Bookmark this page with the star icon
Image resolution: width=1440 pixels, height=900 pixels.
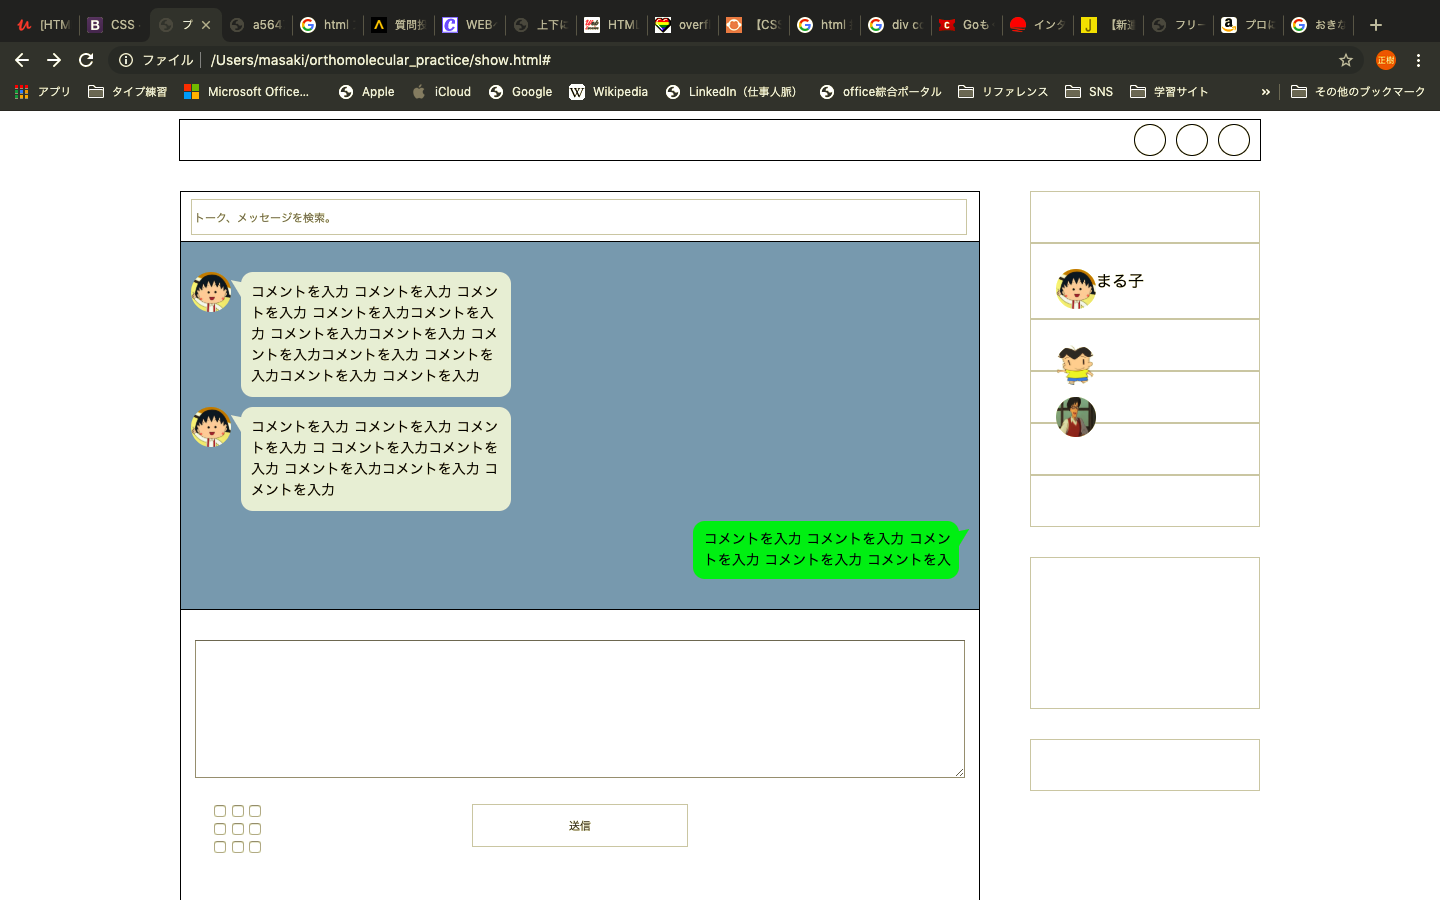(x=1346, y=60)
